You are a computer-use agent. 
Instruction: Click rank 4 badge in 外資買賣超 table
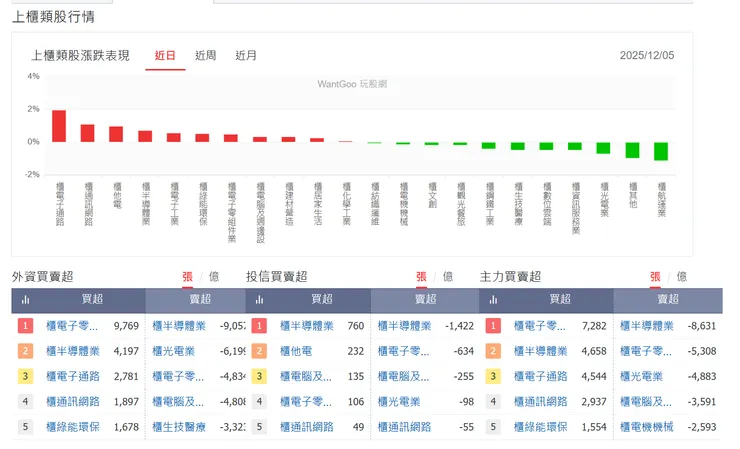tap(25, 401)
